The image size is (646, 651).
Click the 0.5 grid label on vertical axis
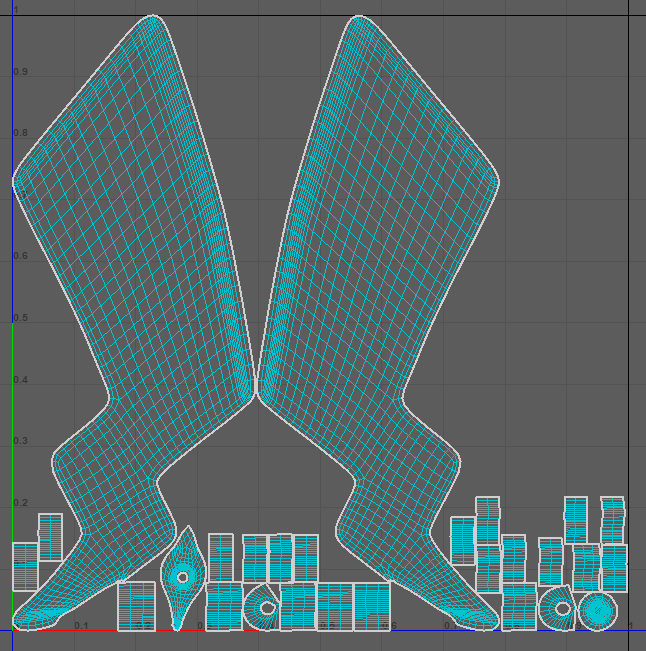20,318
